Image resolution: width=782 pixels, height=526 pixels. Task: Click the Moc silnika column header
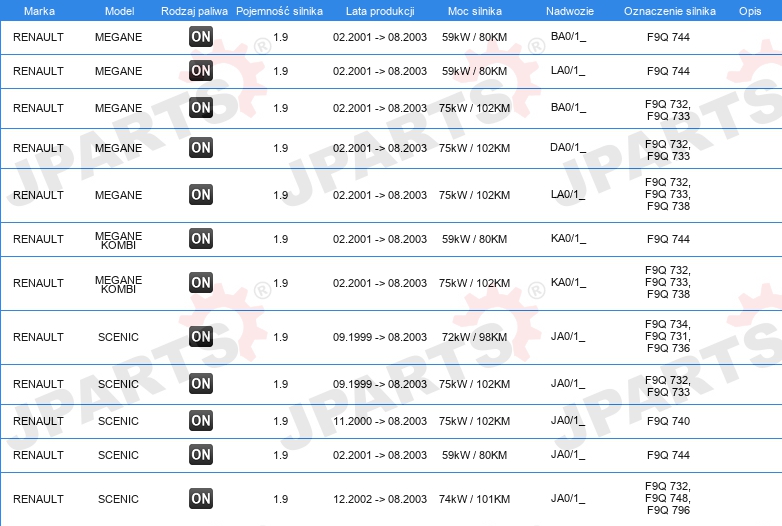pos(475,11)
